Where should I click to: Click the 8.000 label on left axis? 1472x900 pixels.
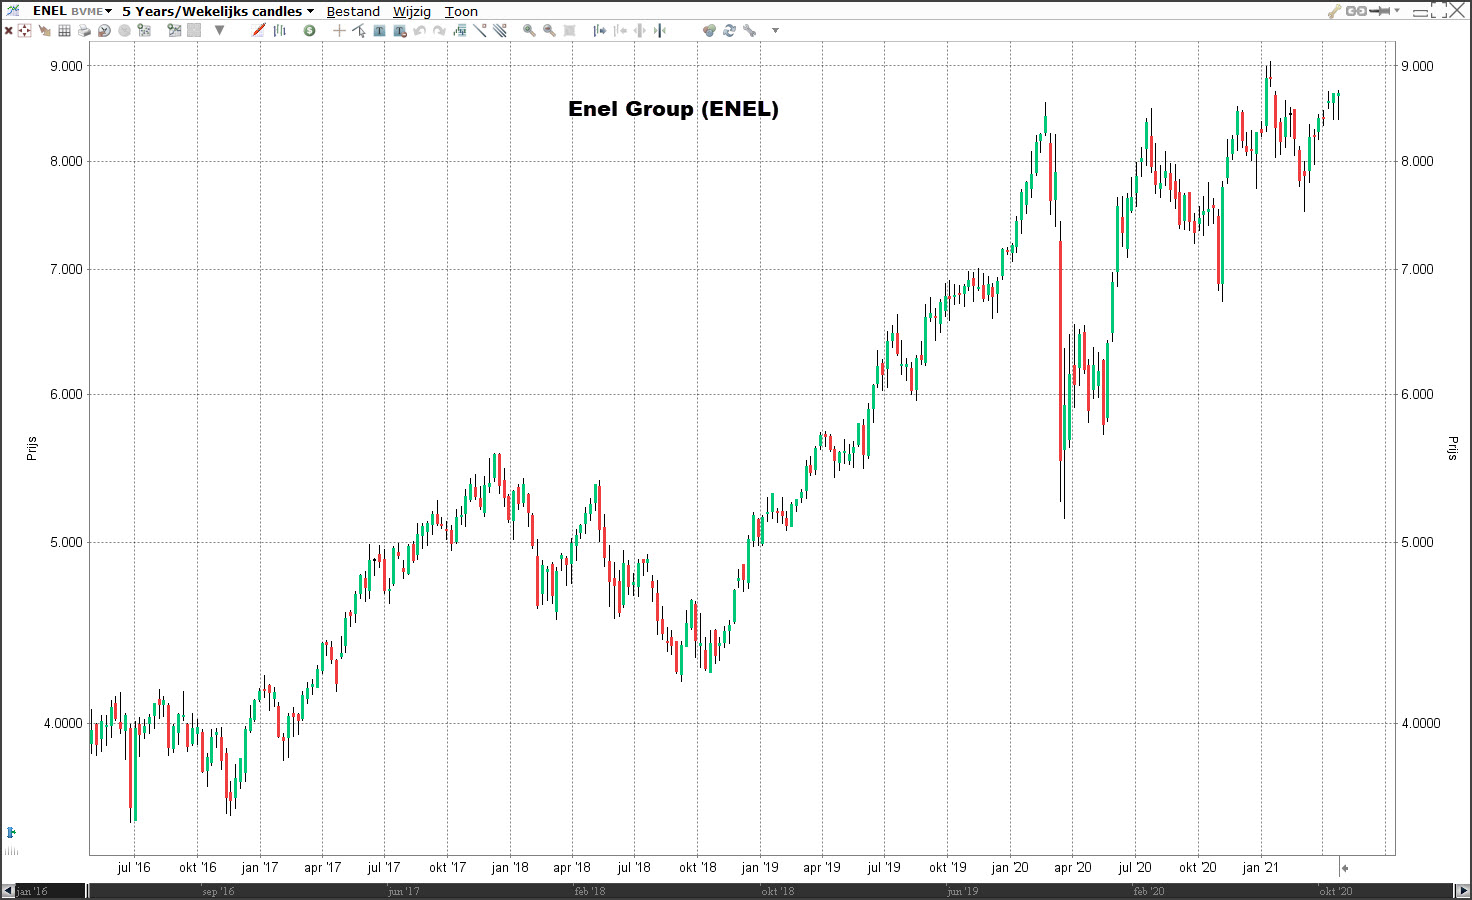click(66, 161)
